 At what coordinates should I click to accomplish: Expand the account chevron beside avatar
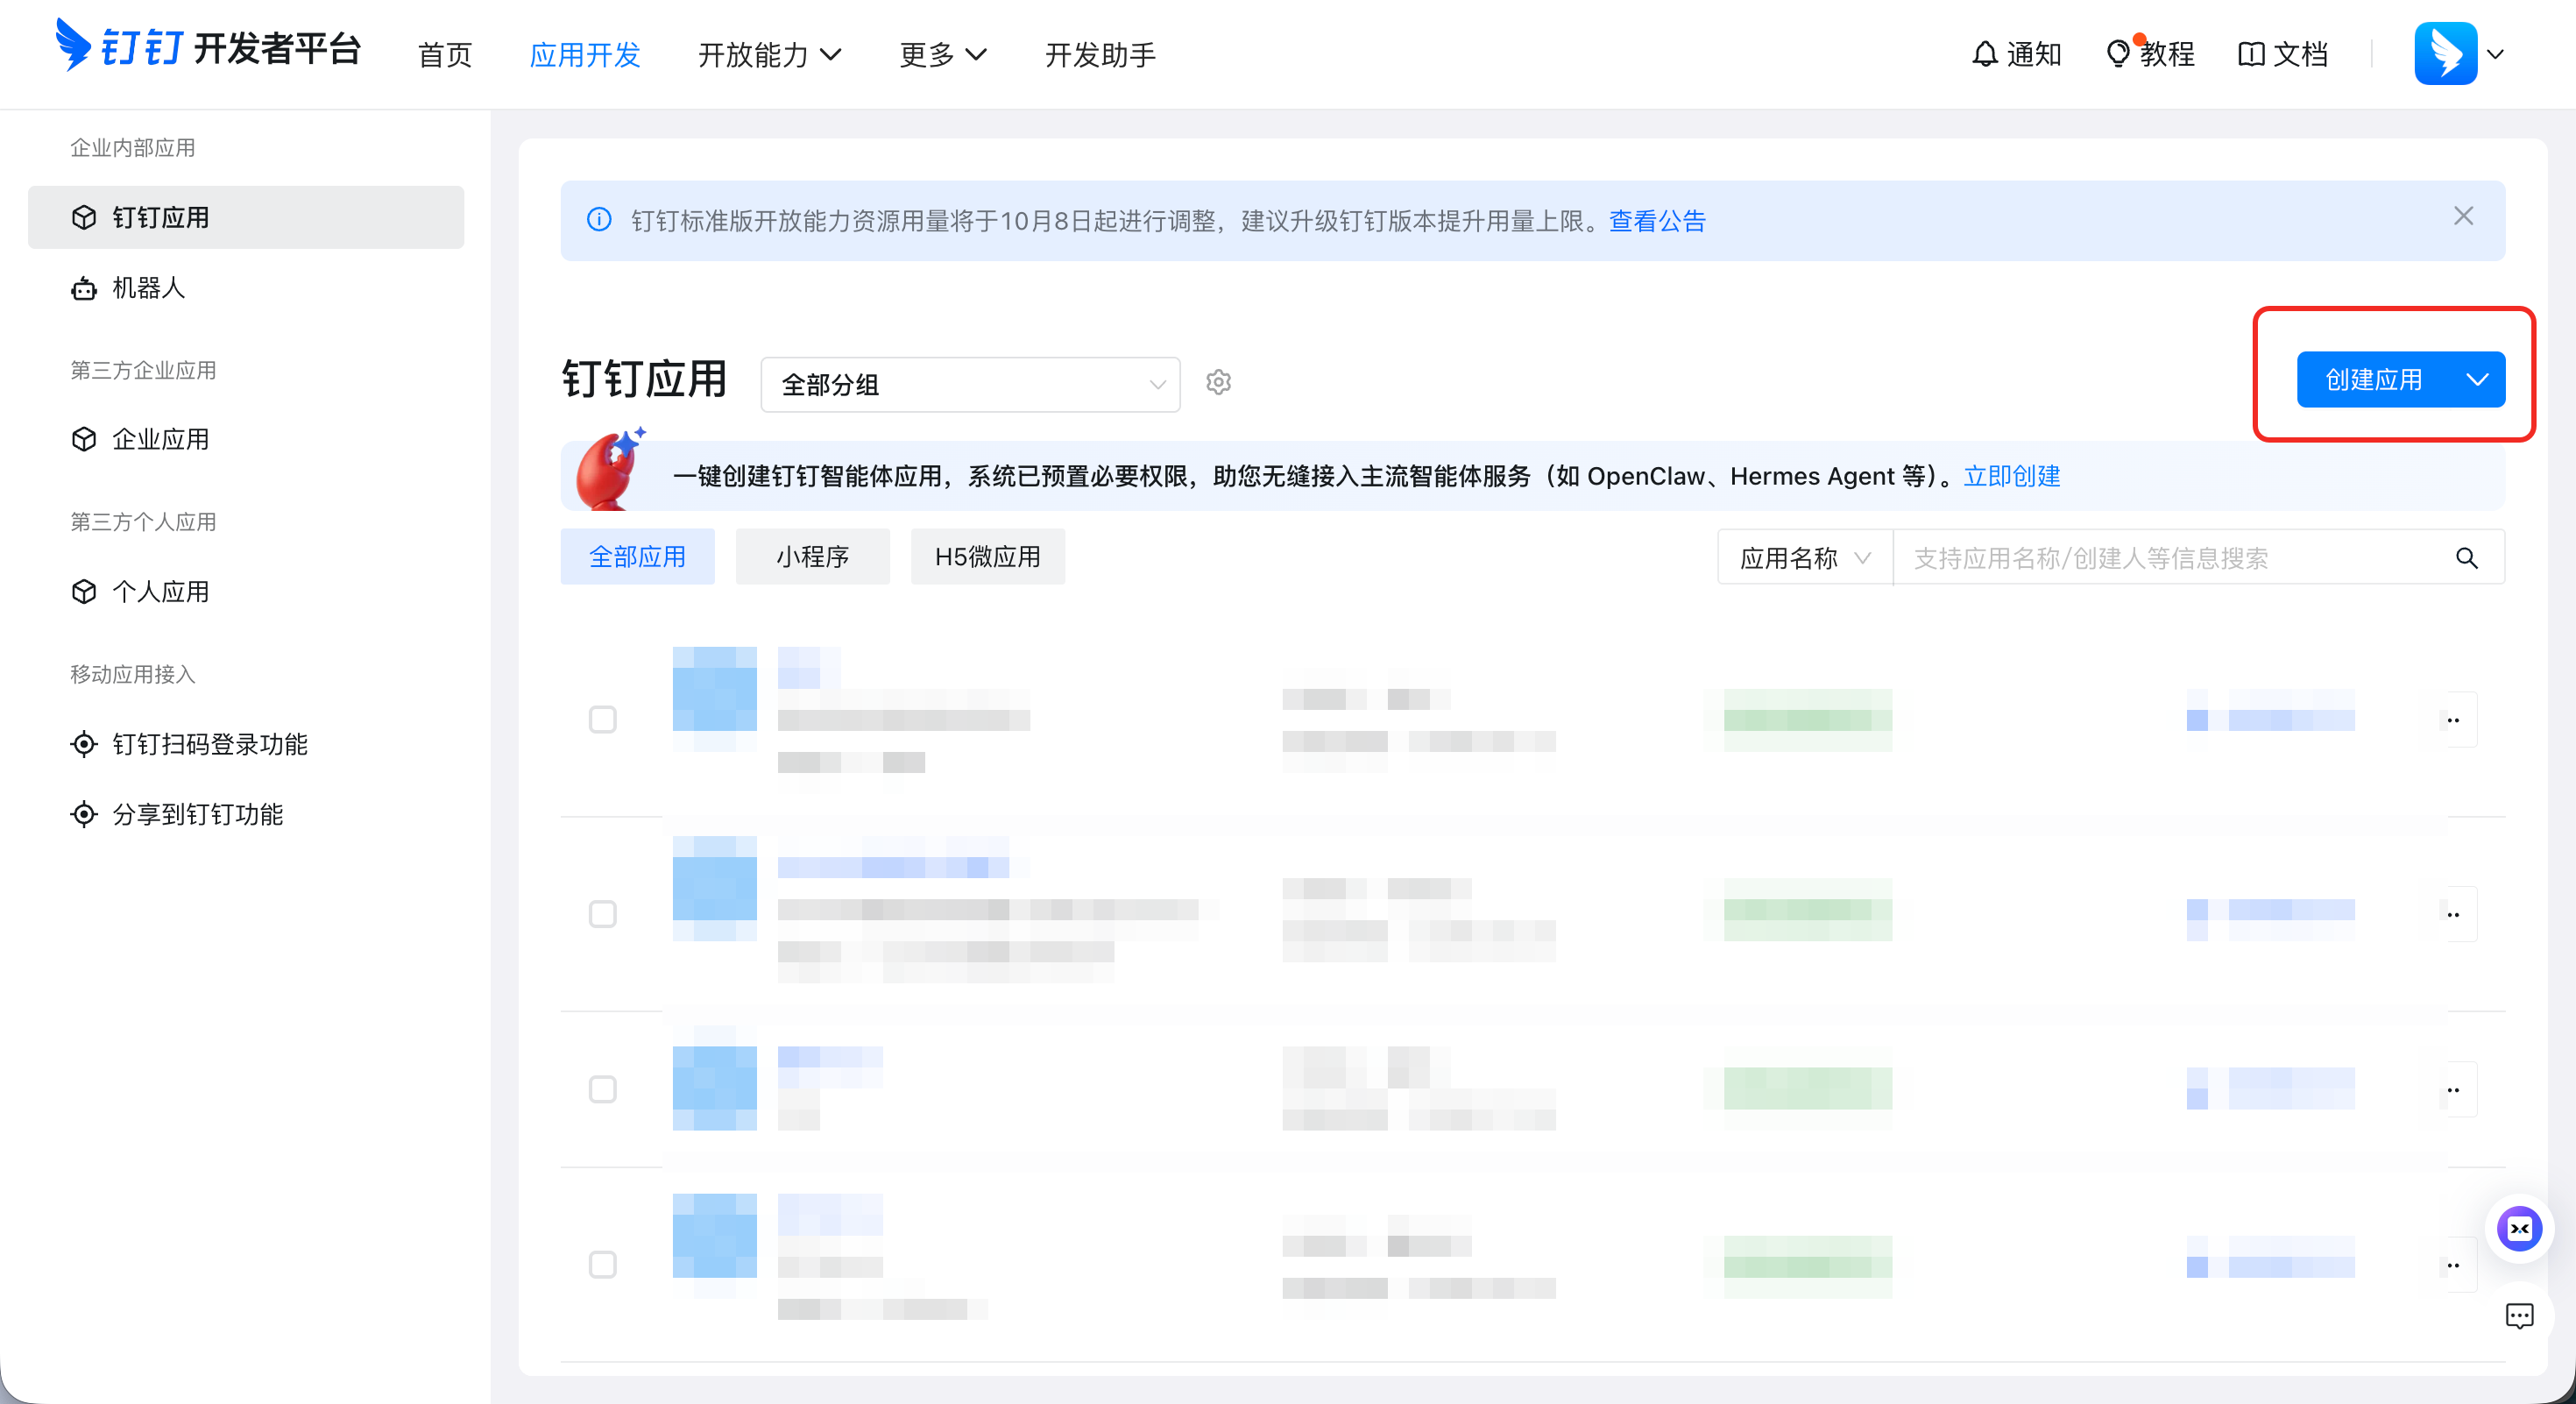coord(2495,54)
